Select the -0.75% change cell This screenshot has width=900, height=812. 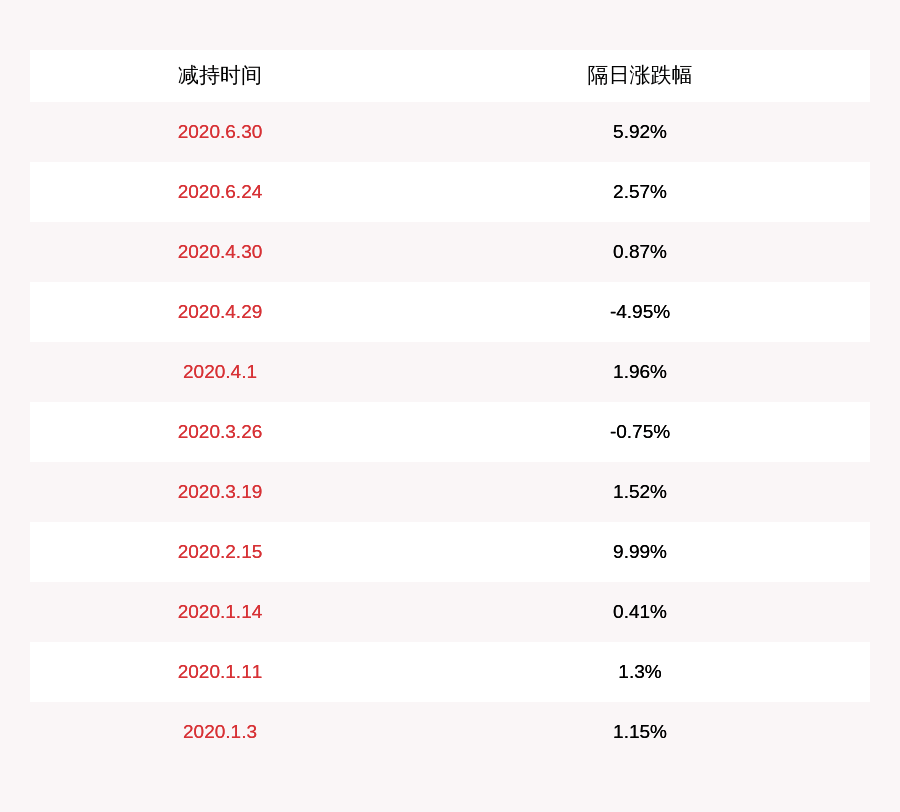(640, 432)
